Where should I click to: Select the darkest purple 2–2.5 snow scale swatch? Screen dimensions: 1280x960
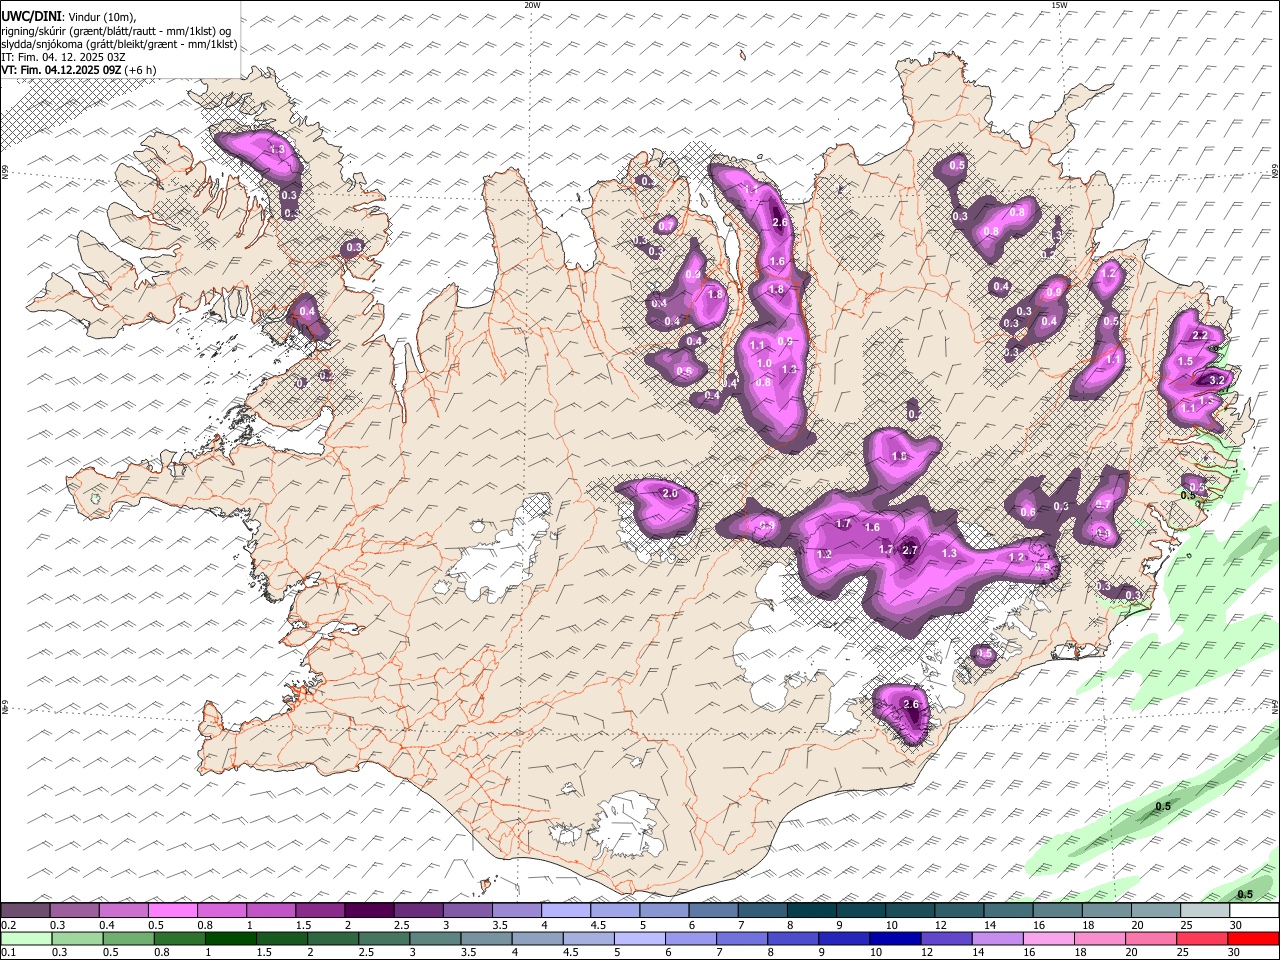368,910
